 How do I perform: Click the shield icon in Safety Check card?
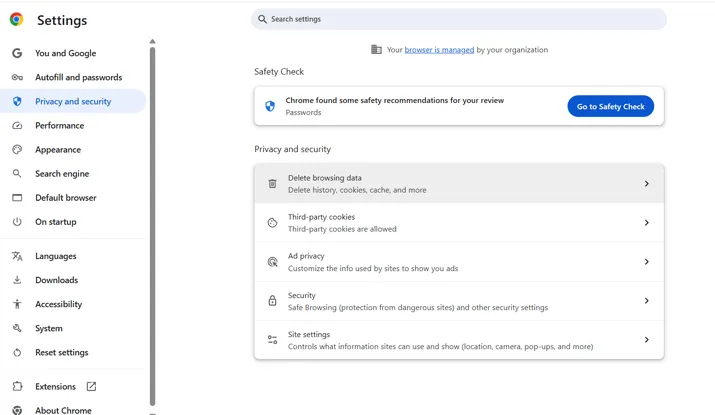270,106
